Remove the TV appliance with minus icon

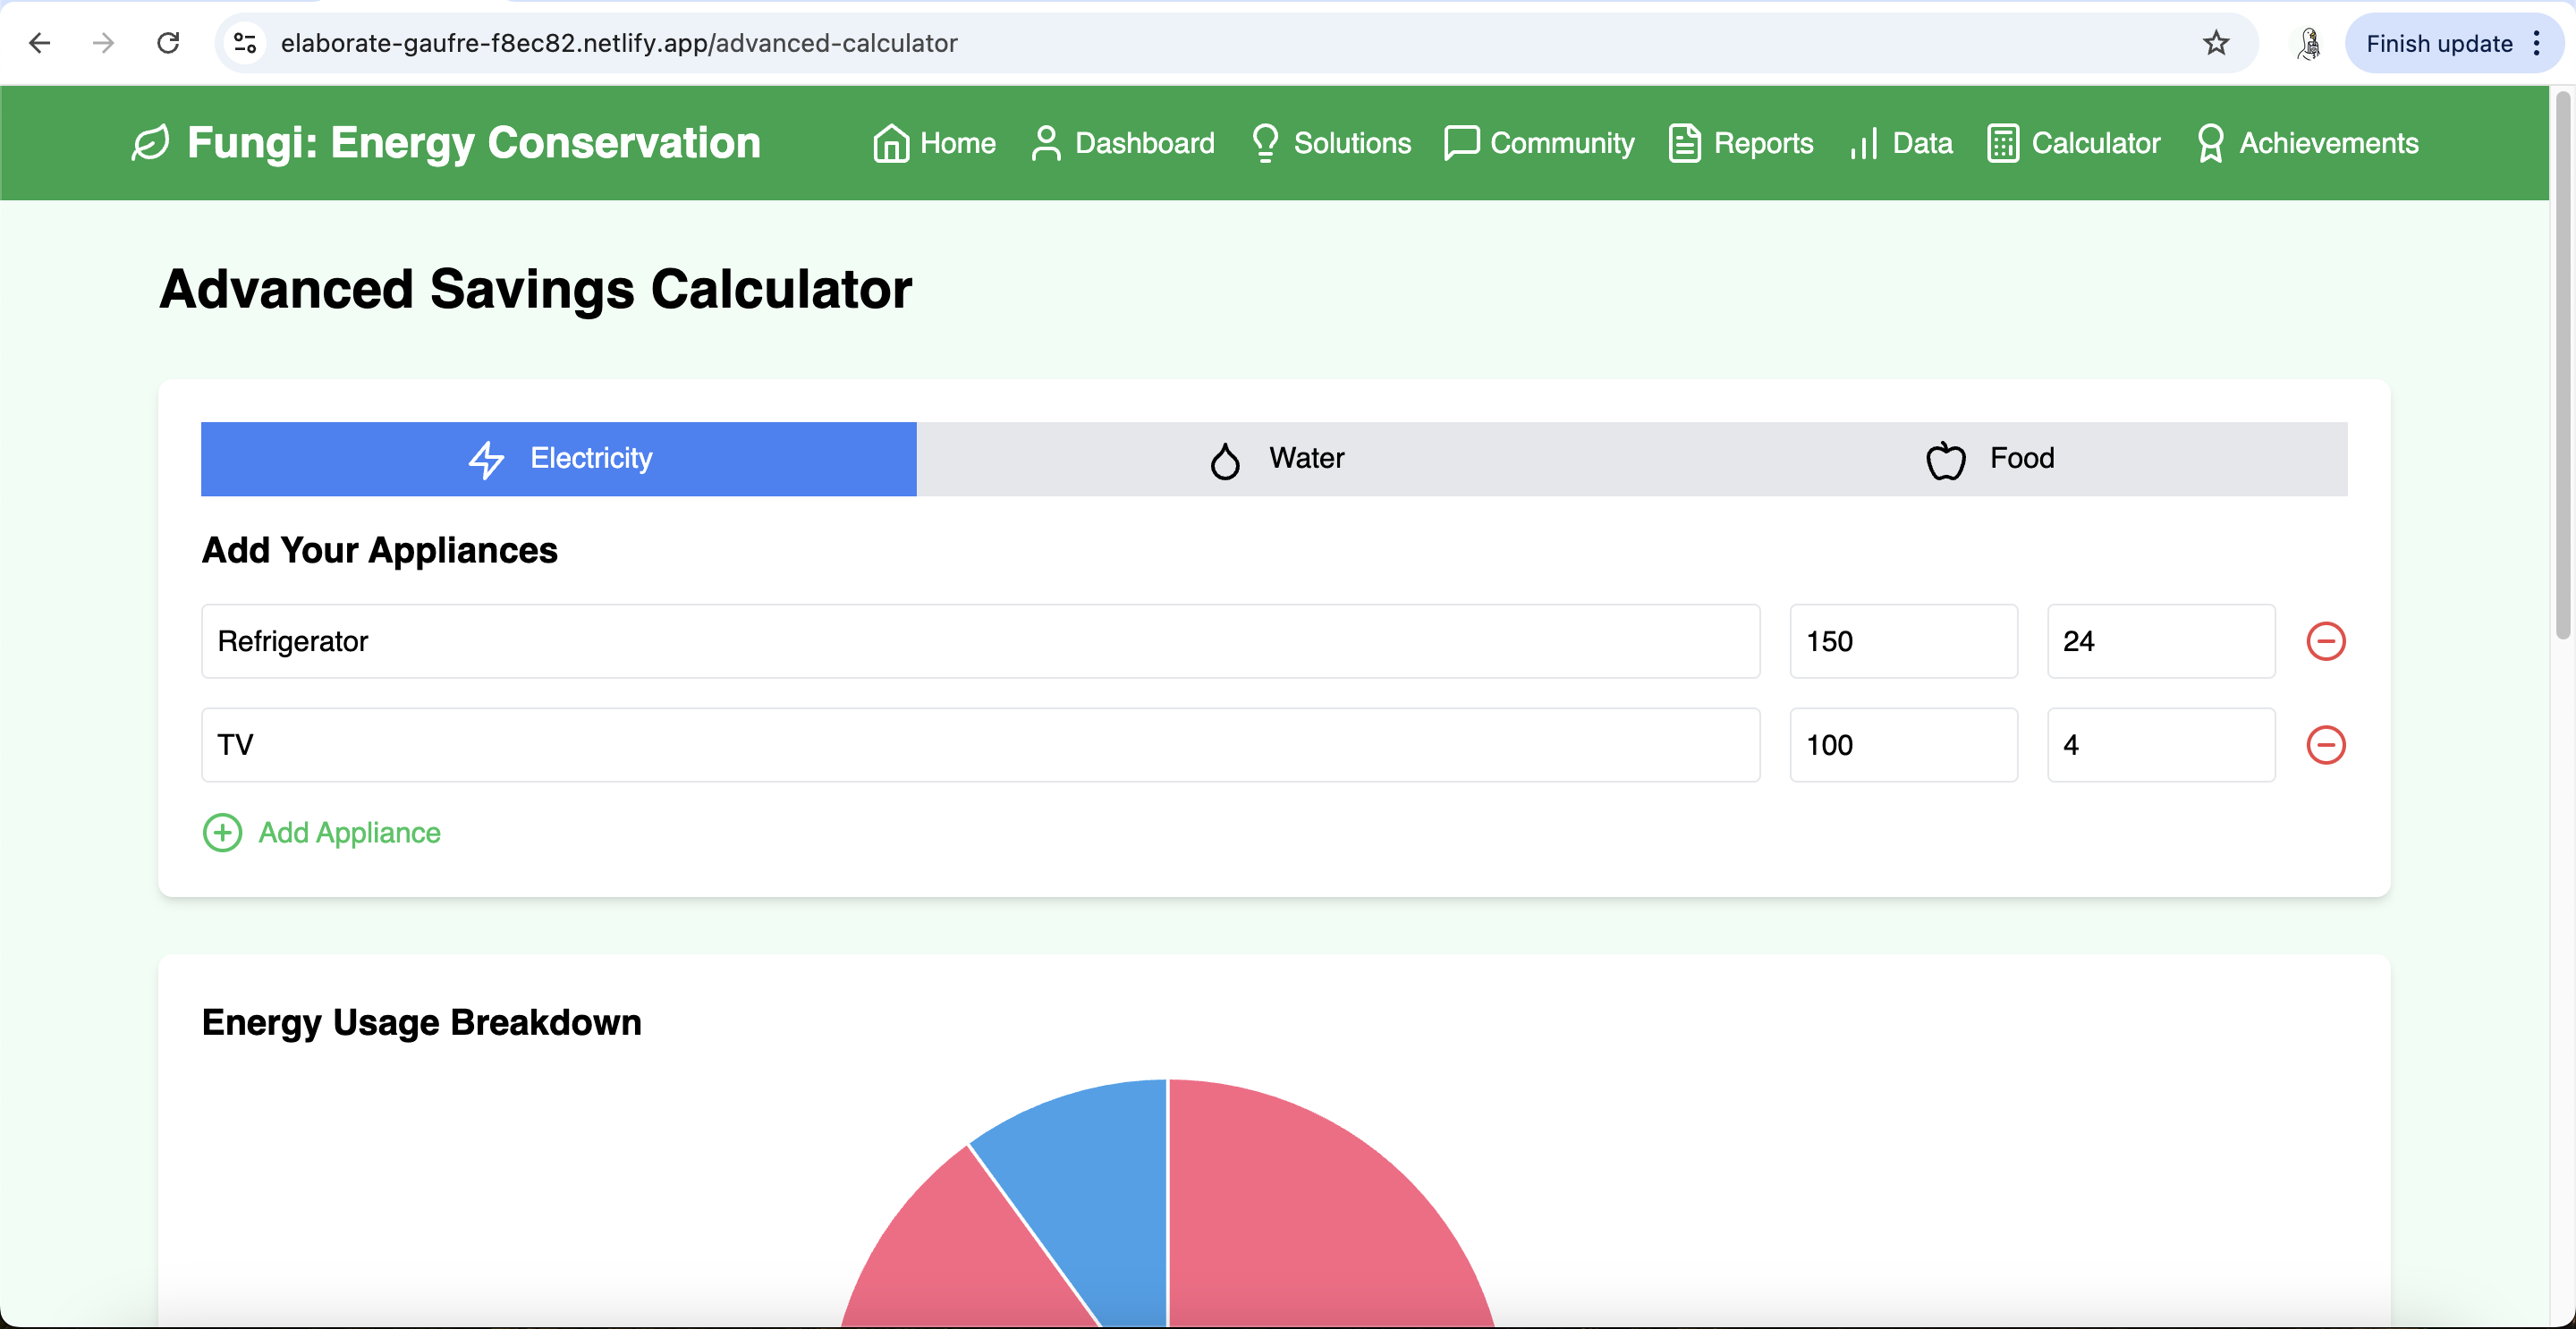[2325, 745]
